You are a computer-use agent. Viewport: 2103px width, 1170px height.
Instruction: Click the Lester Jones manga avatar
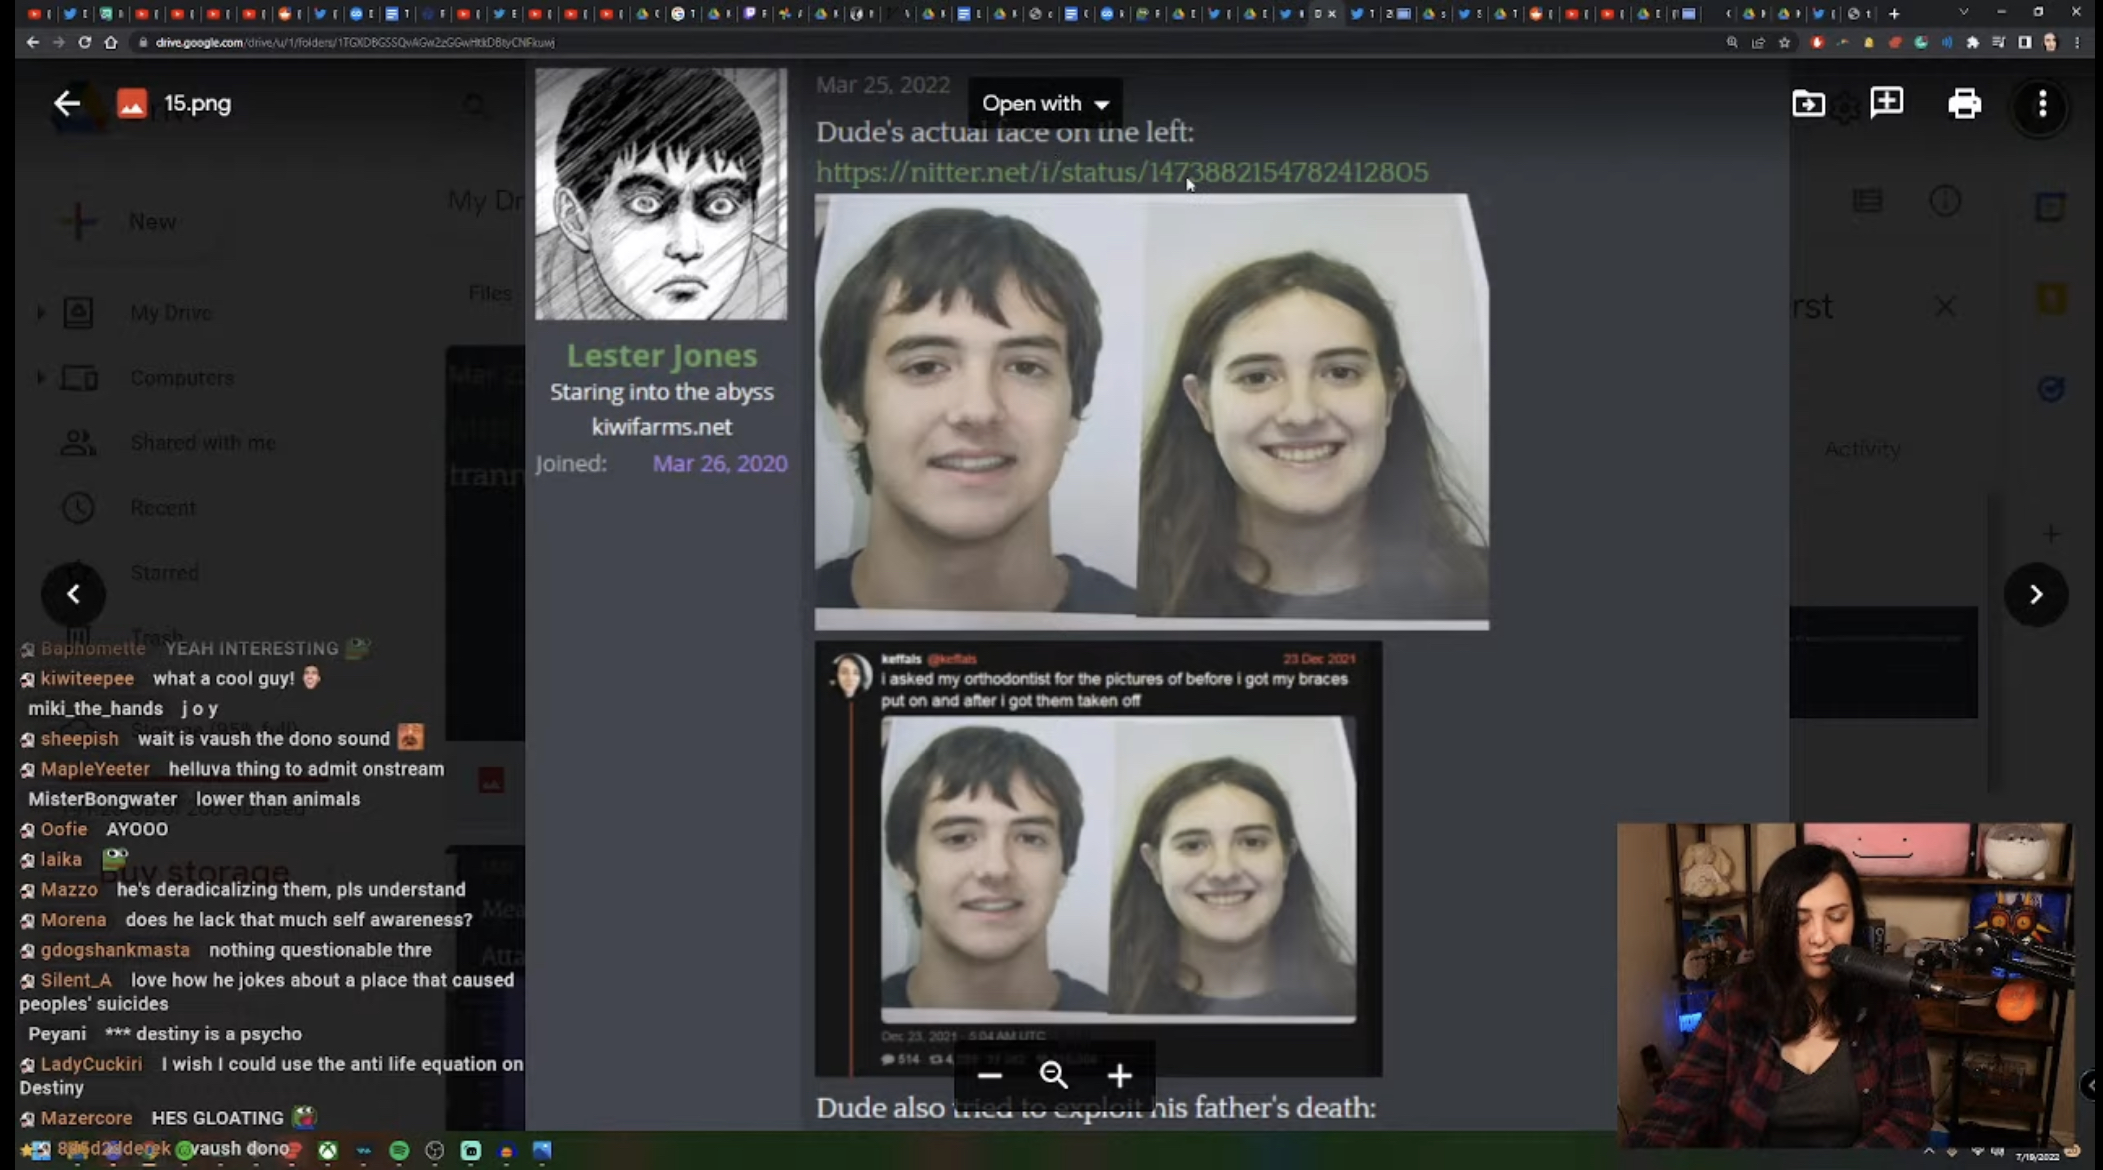click(x=661, y=194)
